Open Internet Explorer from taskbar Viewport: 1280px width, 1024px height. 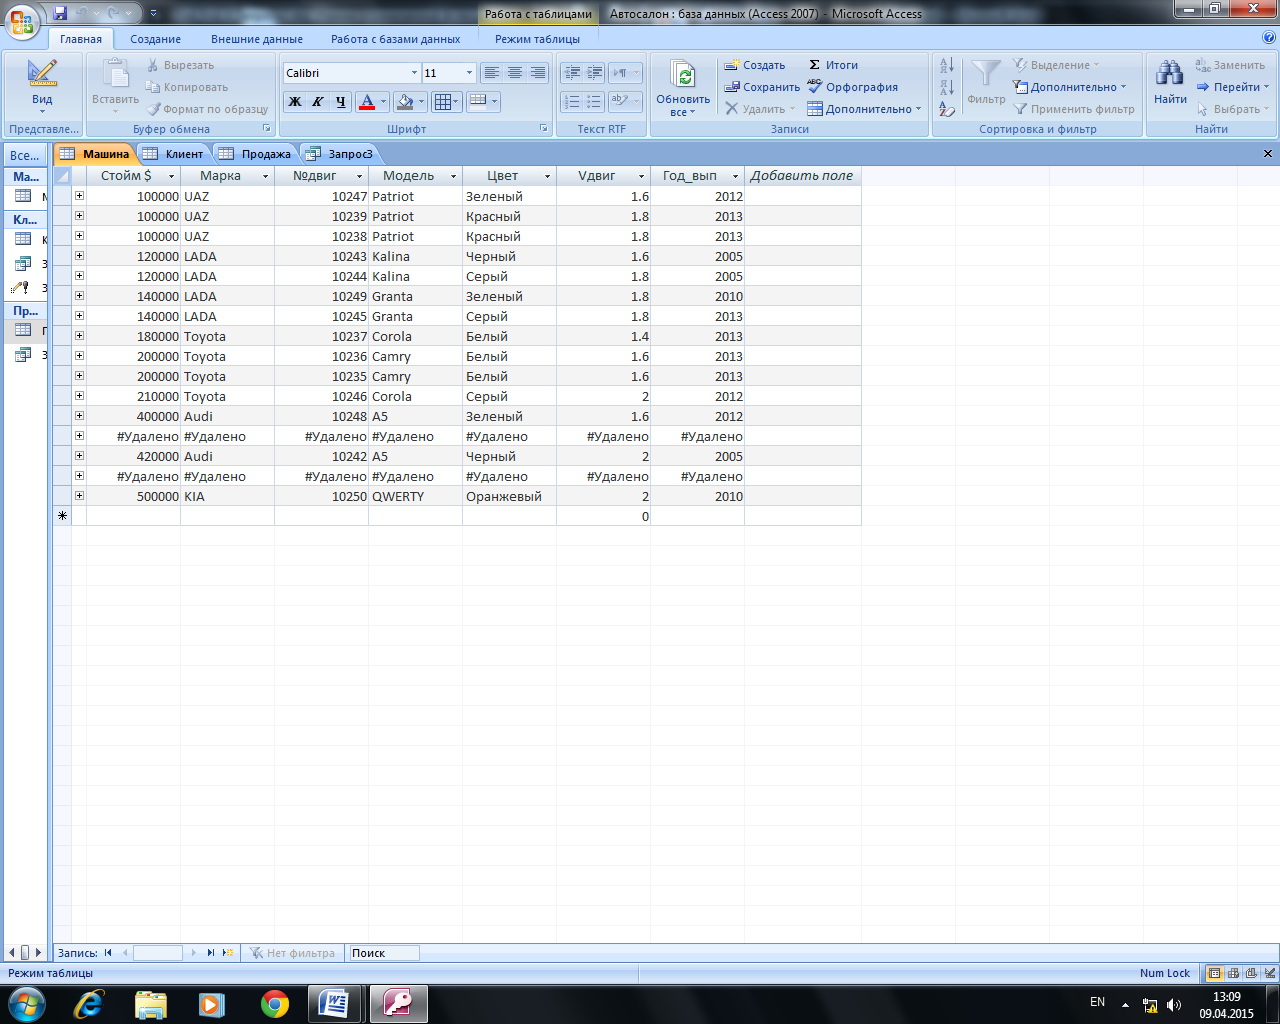[88, 1004]
